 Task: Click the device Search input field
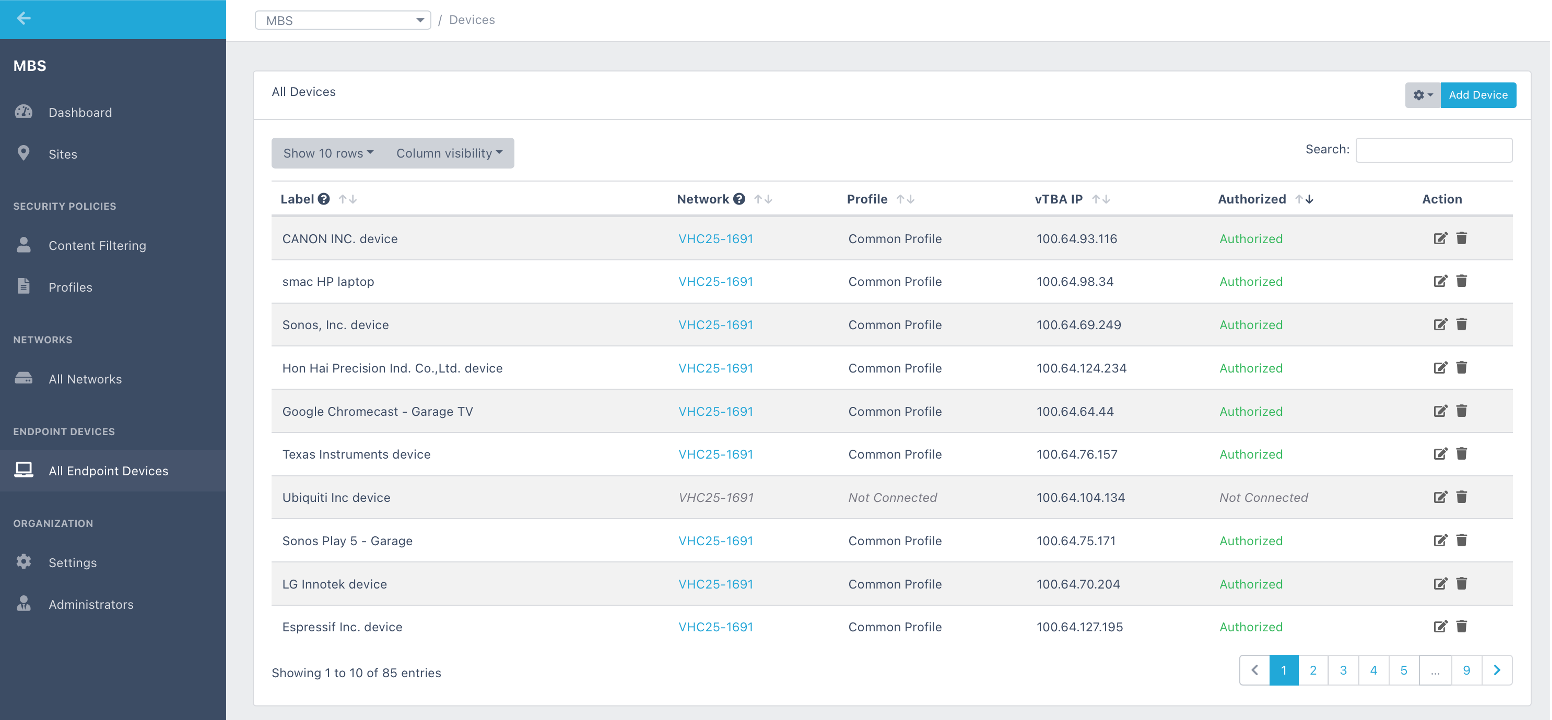pos(1434,150)
